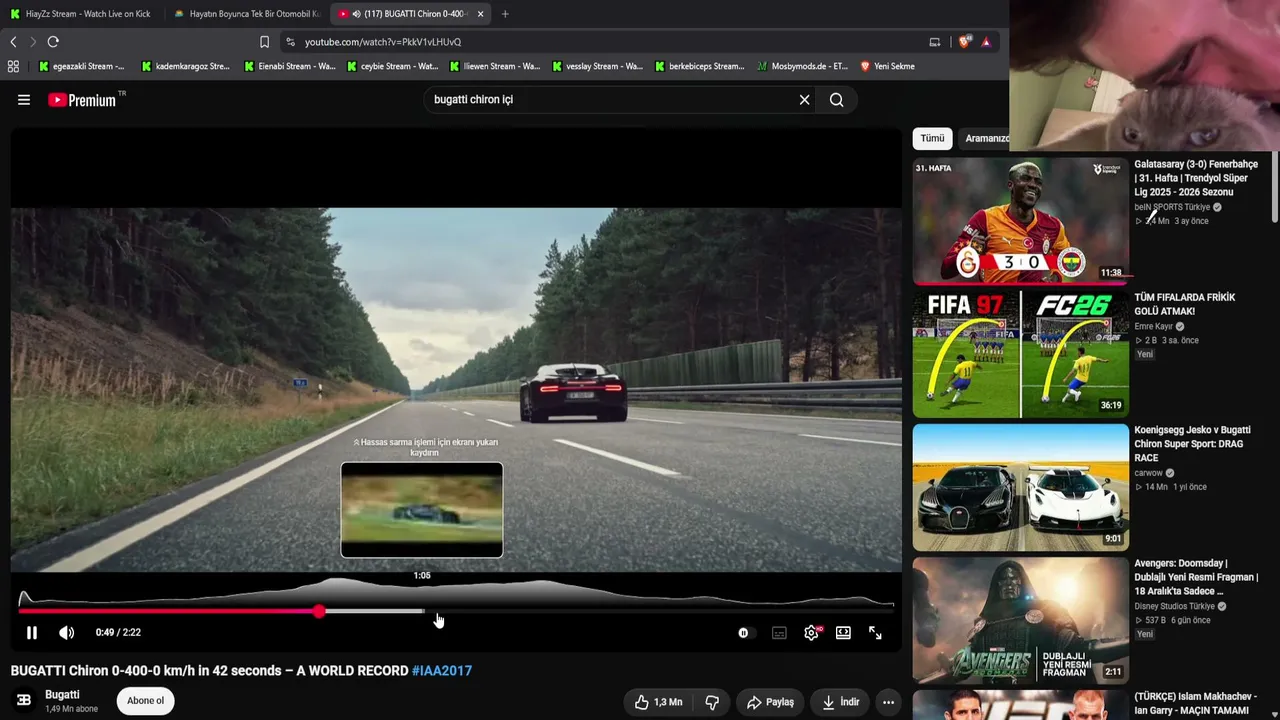Viewport: 1280px width, 720px height.
Task: Click the recommendations sidebar scrollbar
Action: (x=1274, y=188)
